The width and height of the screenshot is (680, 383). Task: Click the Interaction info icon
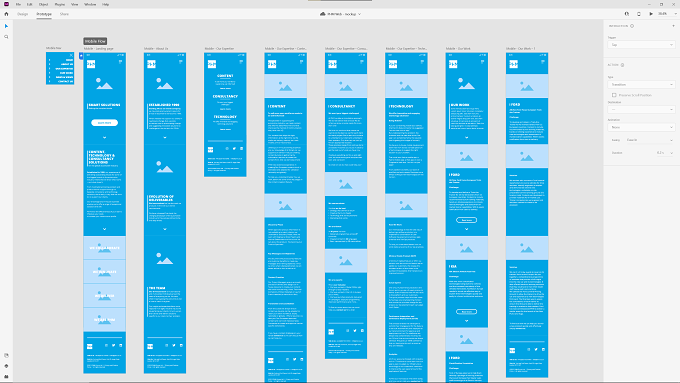pyautogui.click(x=632, y=26)
